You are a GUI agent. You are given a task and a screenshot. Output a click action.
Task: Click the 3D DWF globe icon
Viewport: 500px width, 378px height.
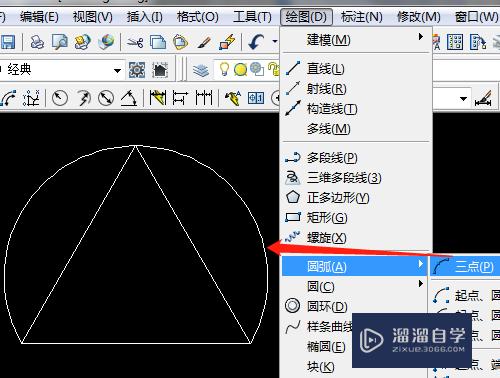click(106, 42)
